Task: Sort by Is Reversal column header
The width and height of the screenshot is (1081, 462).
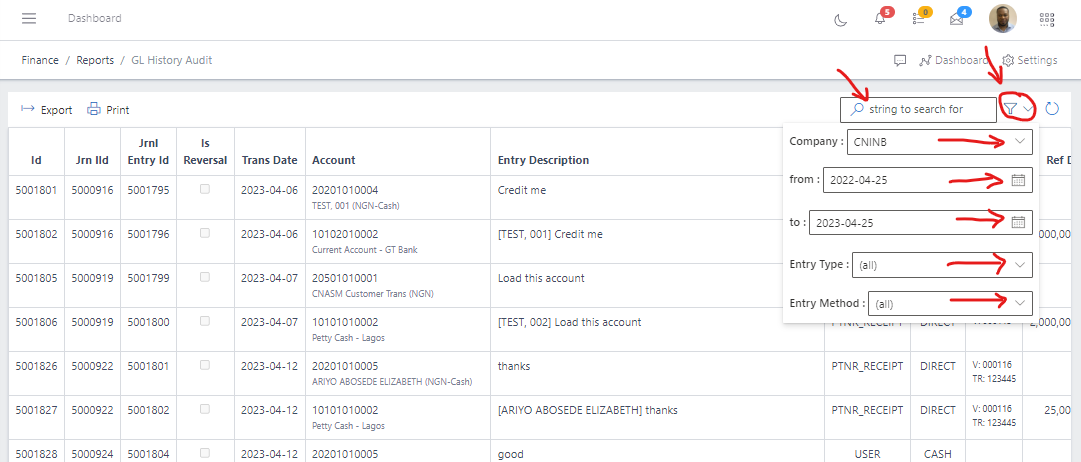Action: coord(205,152)
